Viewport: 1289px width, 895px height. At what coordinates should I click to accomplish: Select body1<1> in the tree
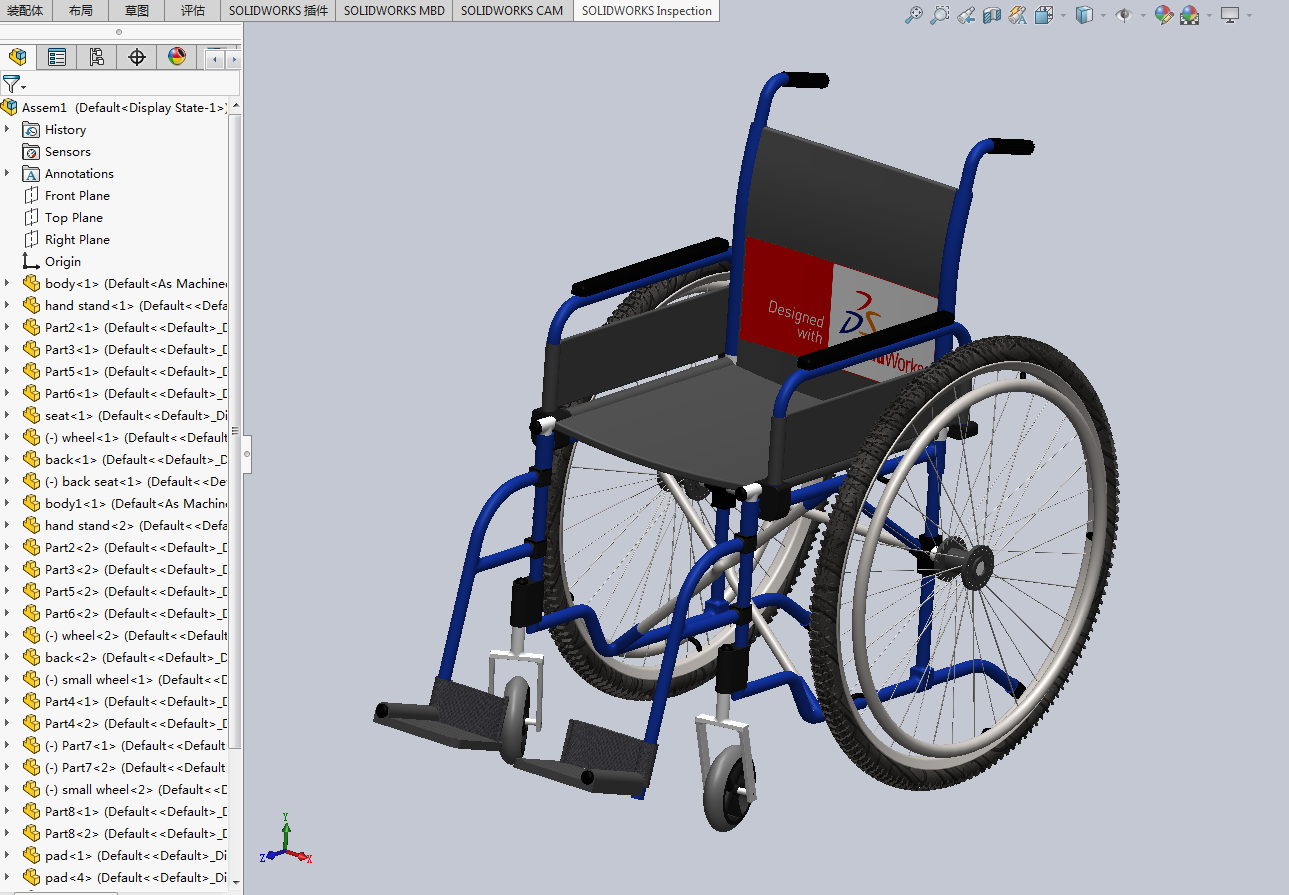(136, 503)
